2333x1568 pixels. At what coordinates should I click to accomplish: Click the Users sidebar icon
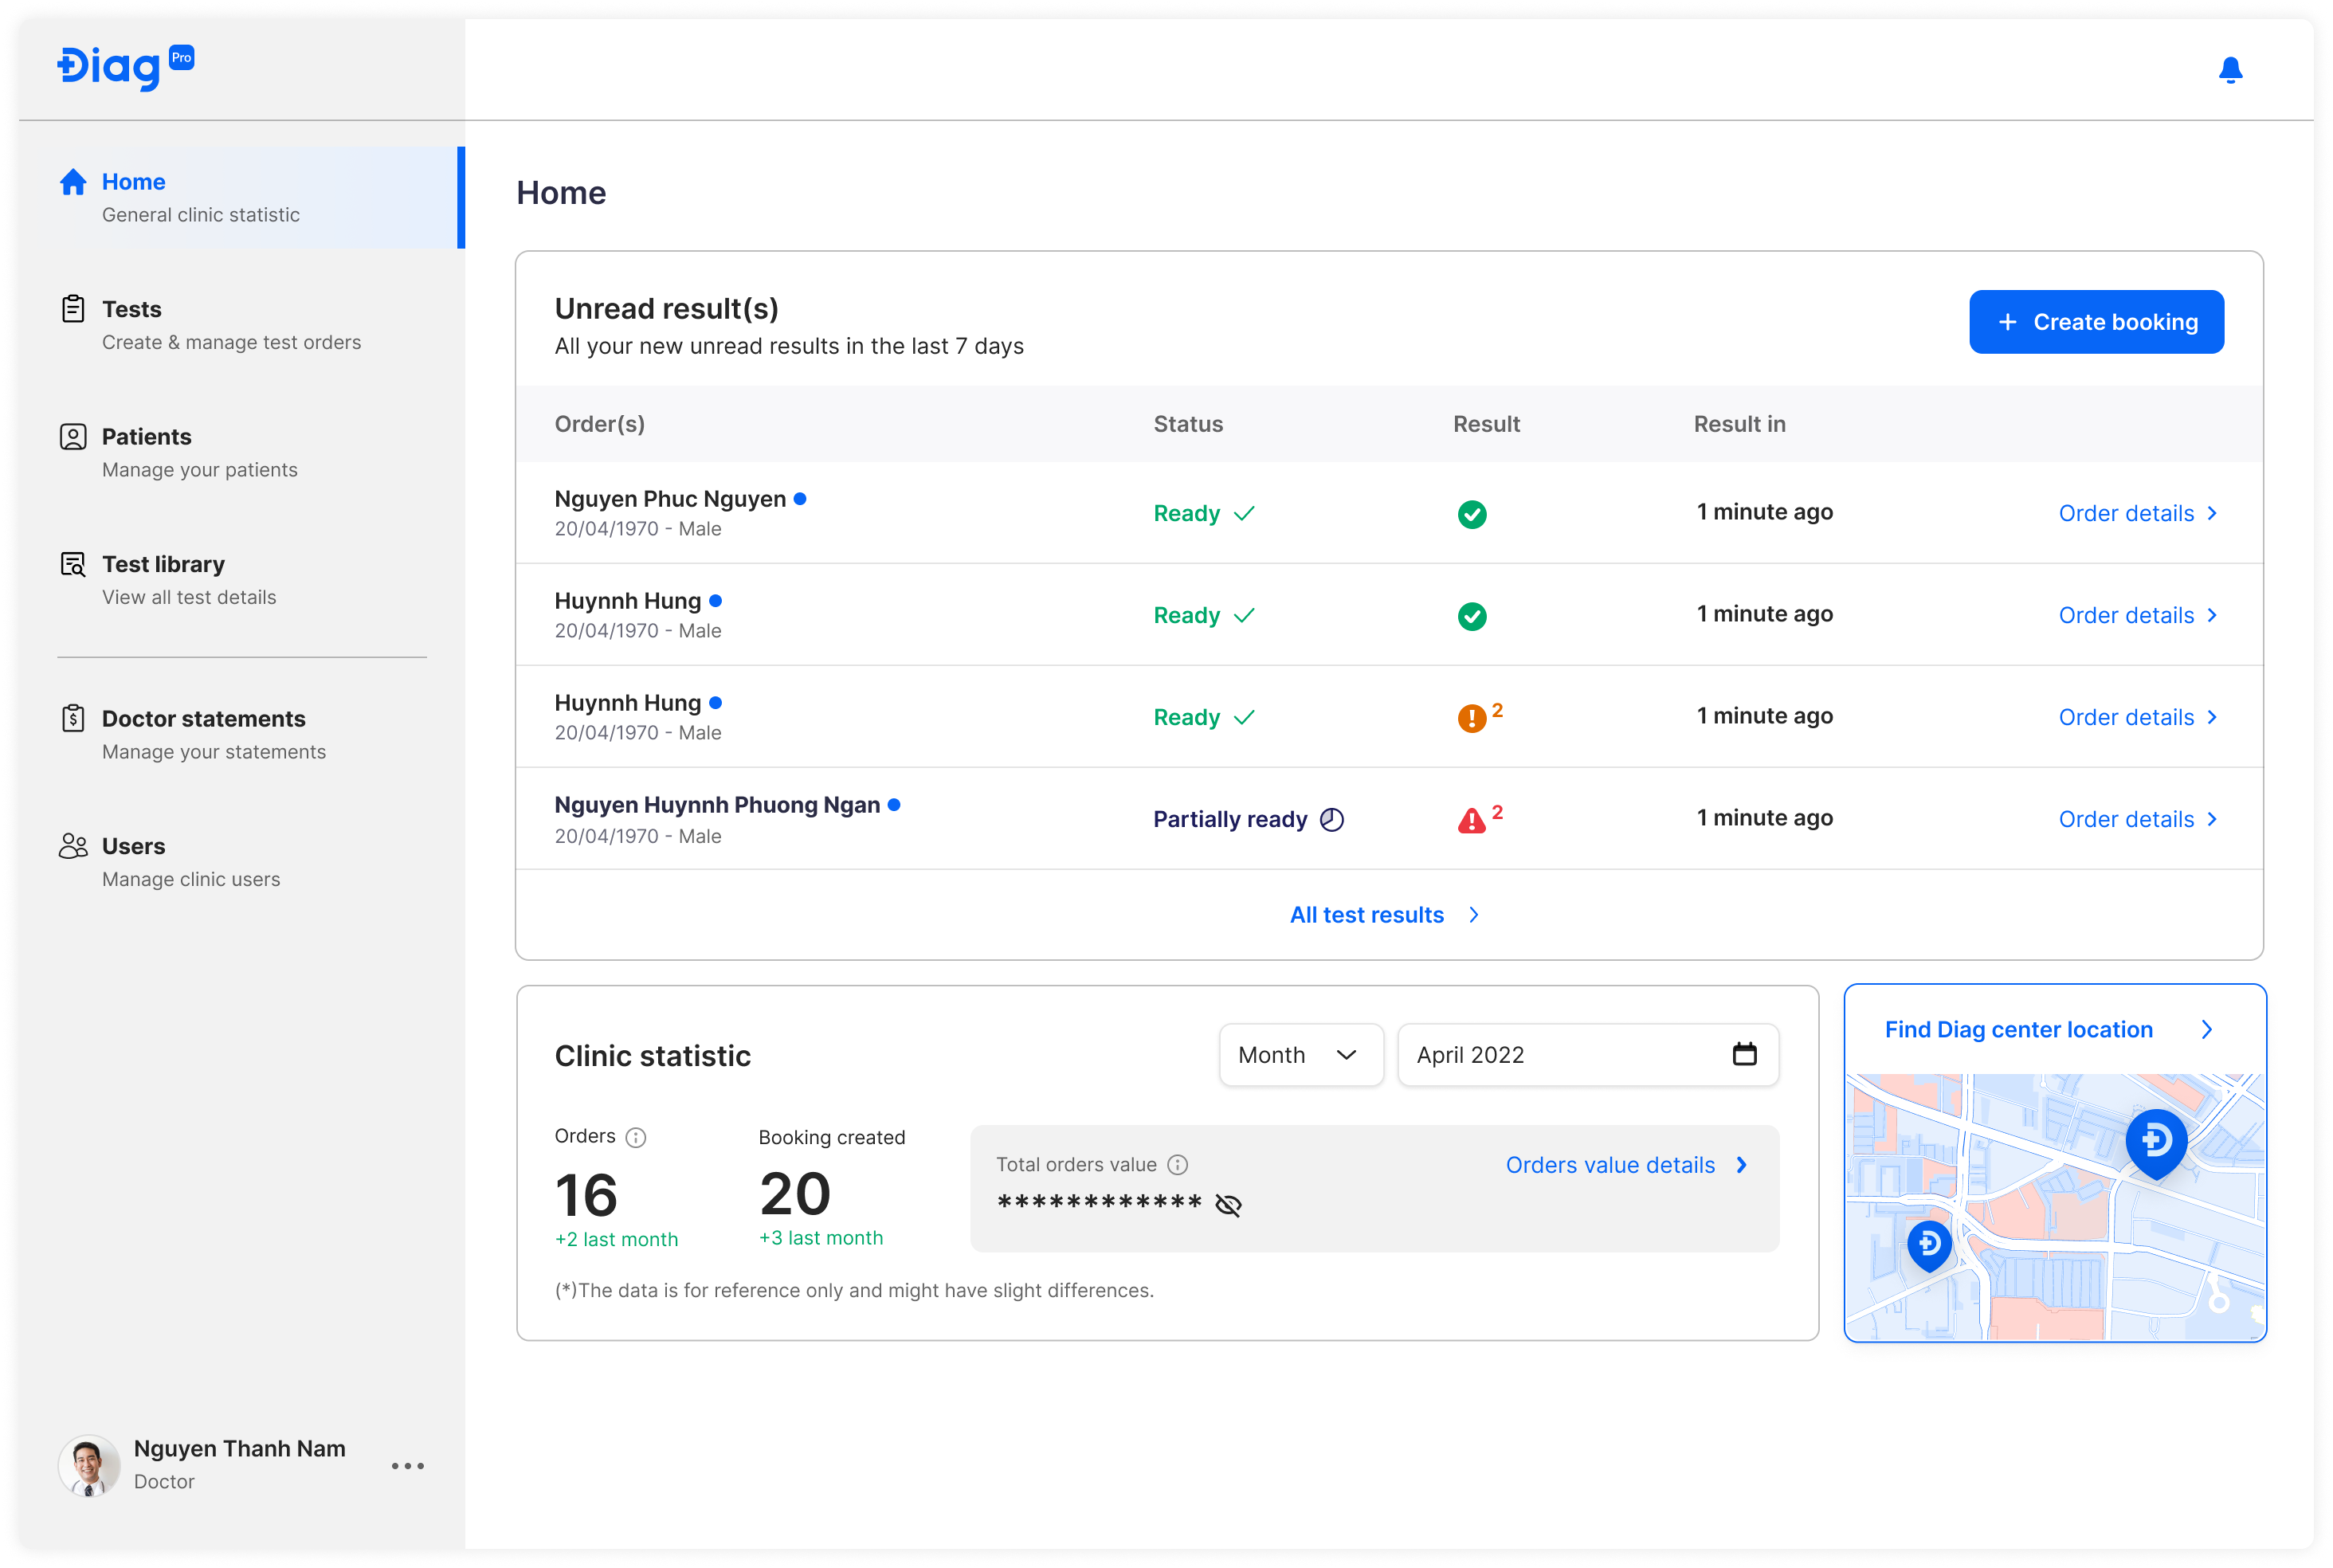(73, 845)
